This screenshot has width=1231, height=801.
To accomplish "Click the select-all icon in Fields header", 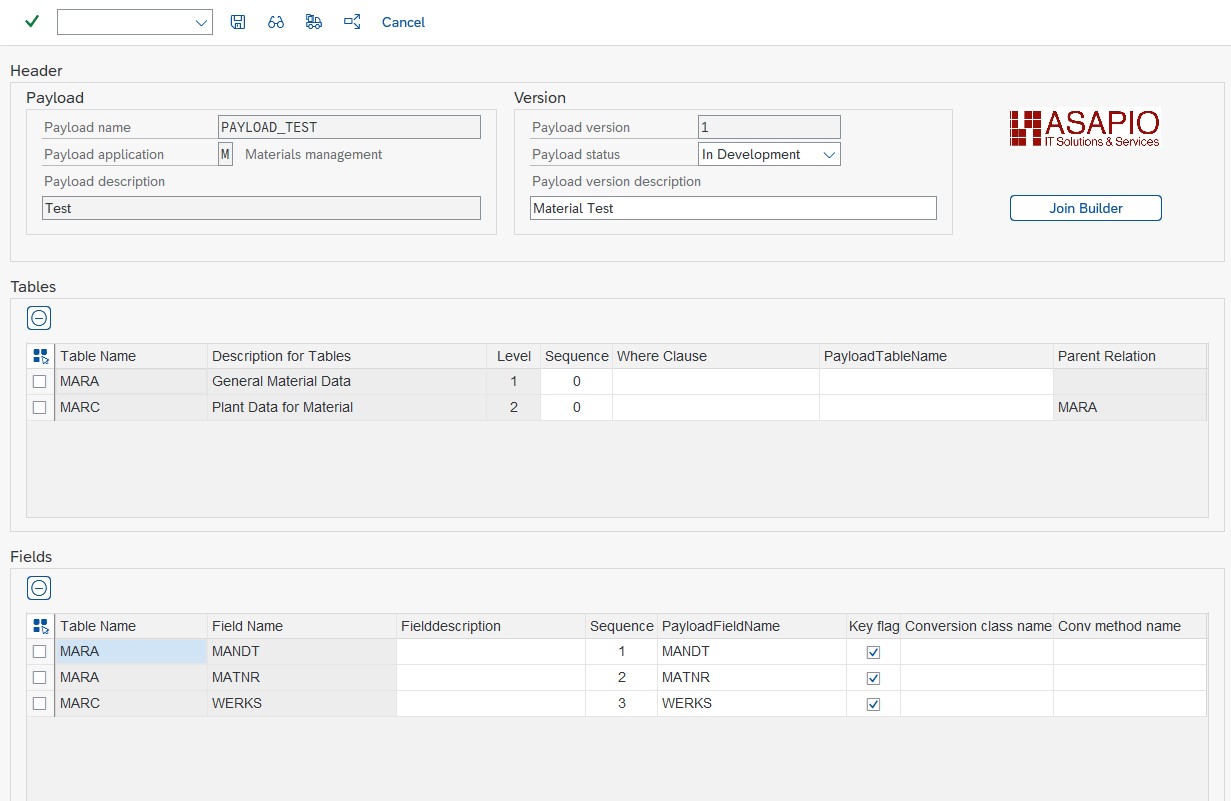I will [x=39, y=625].
